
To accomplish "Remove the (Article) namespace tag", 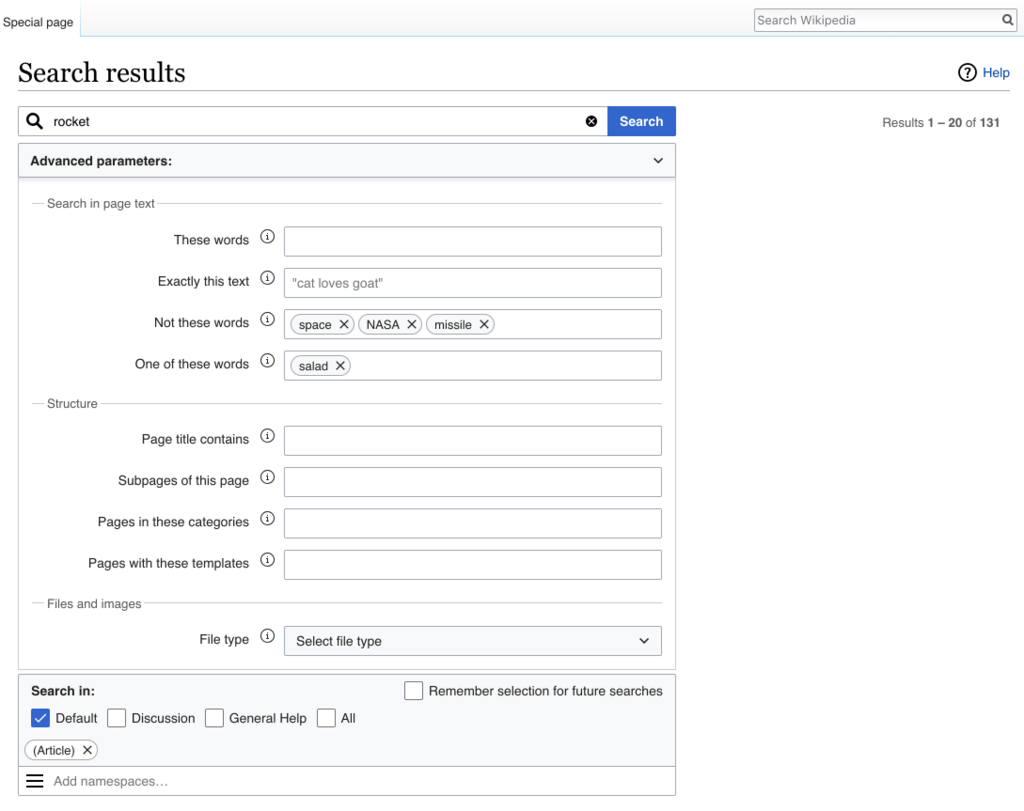I will pos(87,750).
